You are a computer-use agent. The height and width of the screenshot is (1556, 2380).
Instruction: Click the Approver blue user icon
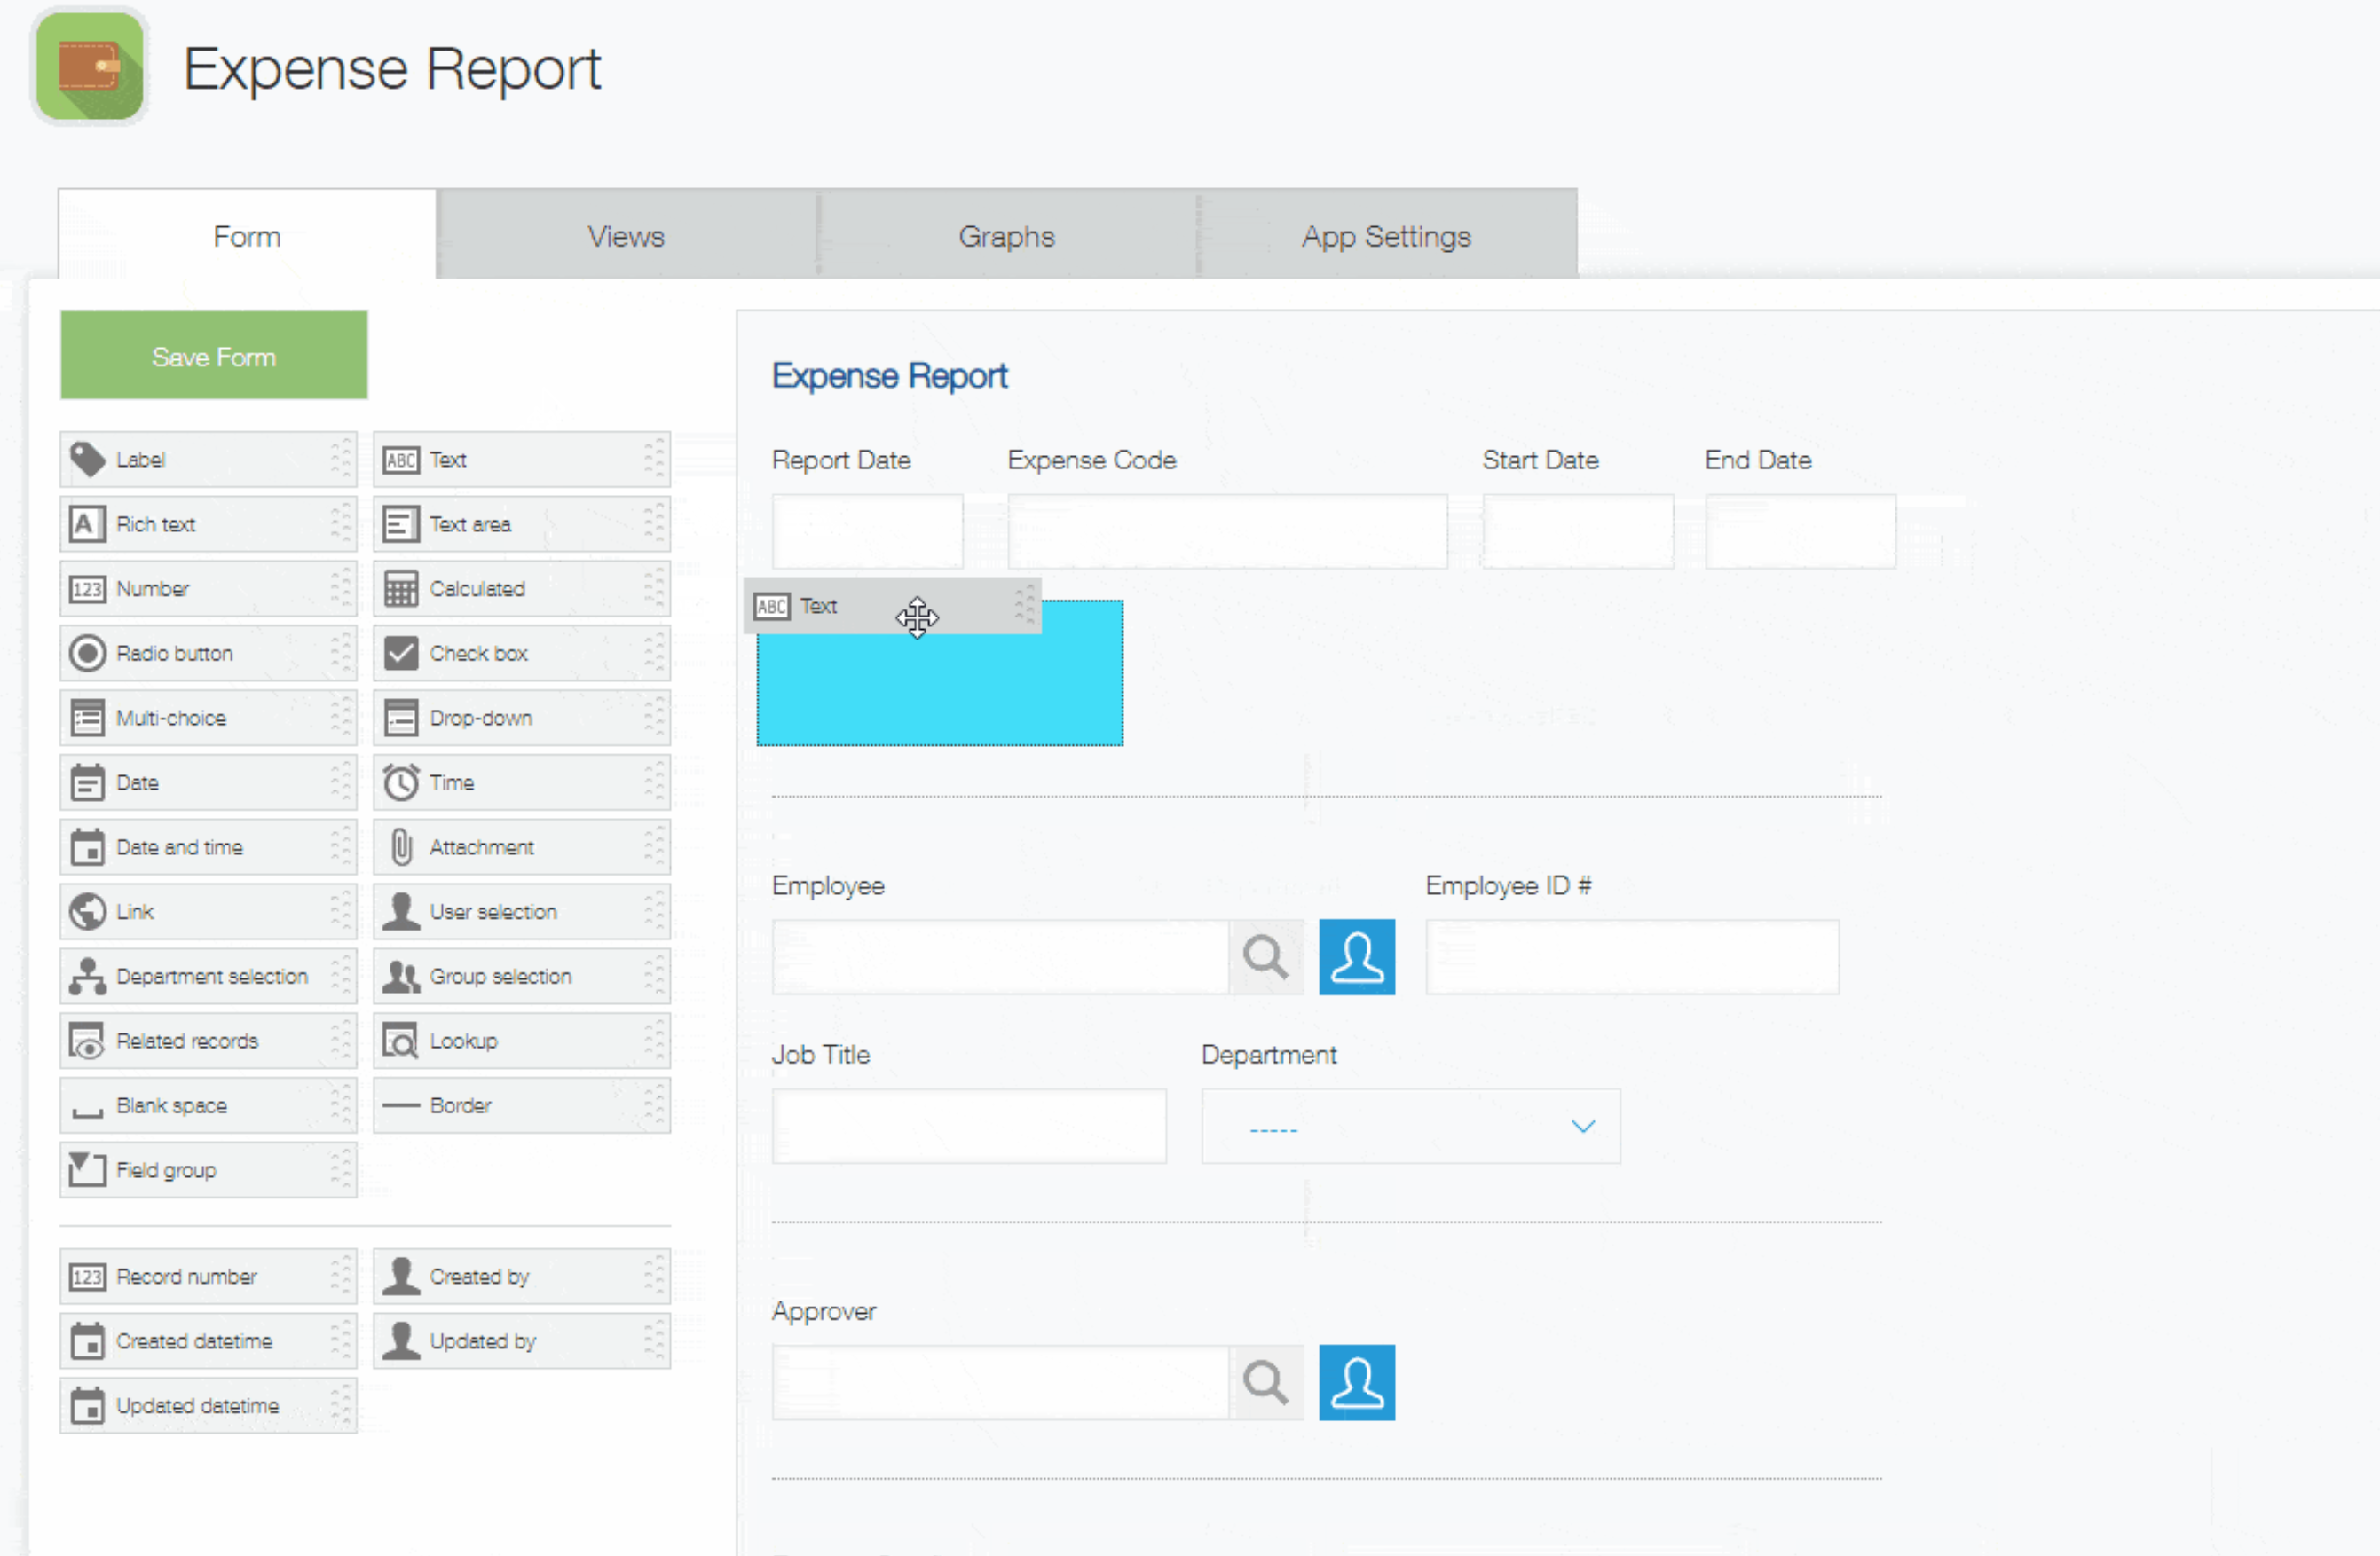pyautogui.click(x=1356, y=1383)
